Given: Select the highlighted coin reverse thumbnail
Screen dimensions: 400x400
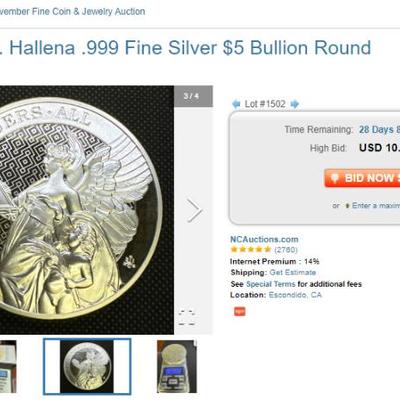Looking at the screenshot, I should pos(87,366).
